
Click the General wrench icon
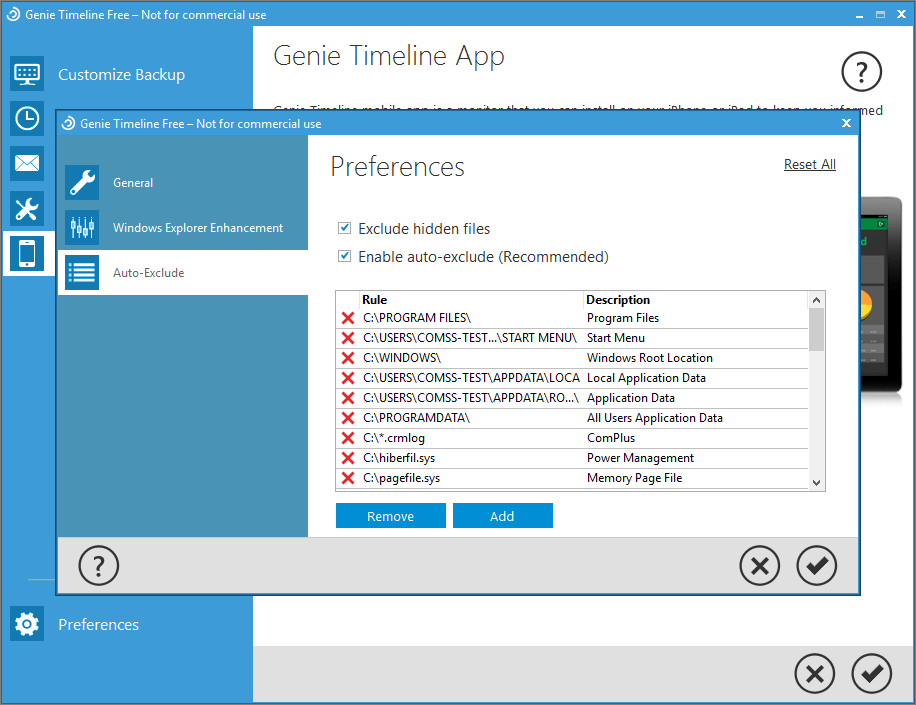[82, 182]
